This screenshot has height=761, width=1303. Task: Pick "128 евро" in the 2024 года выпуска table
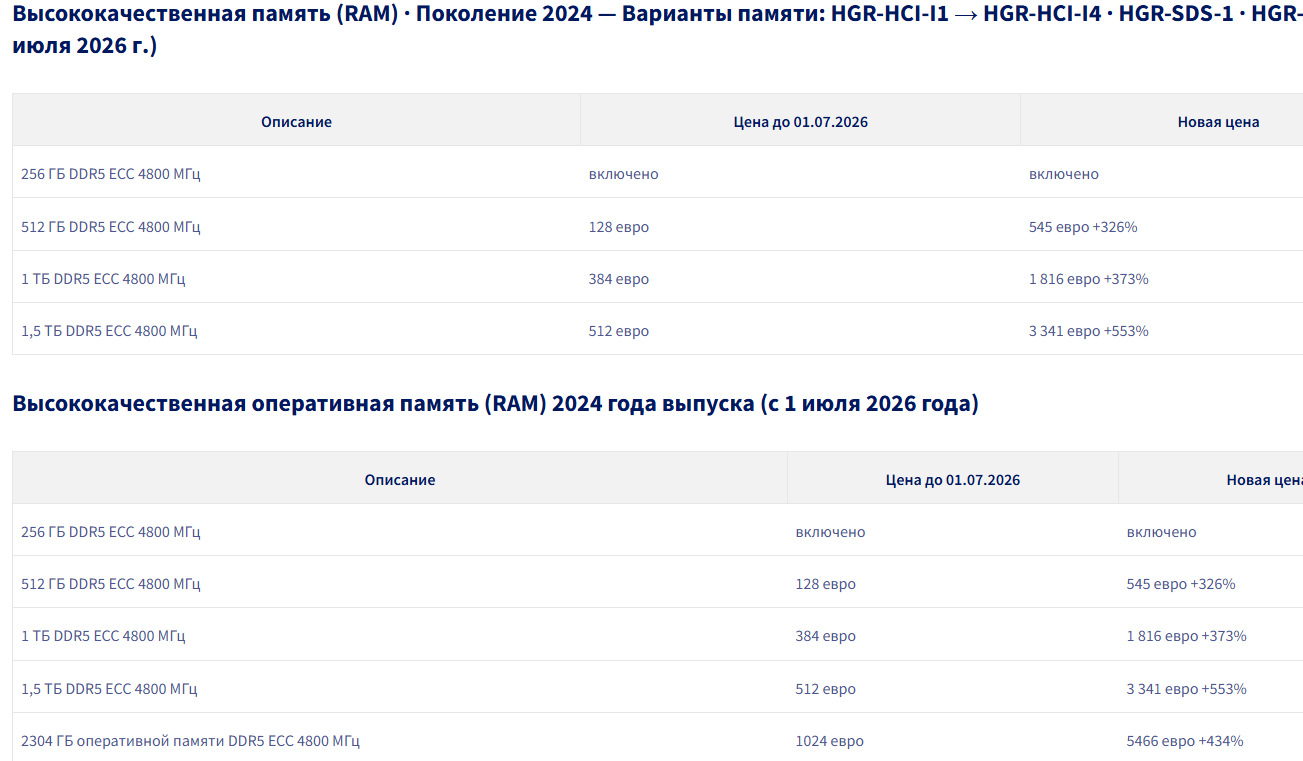pyautogui.click(x=826, y=584)
